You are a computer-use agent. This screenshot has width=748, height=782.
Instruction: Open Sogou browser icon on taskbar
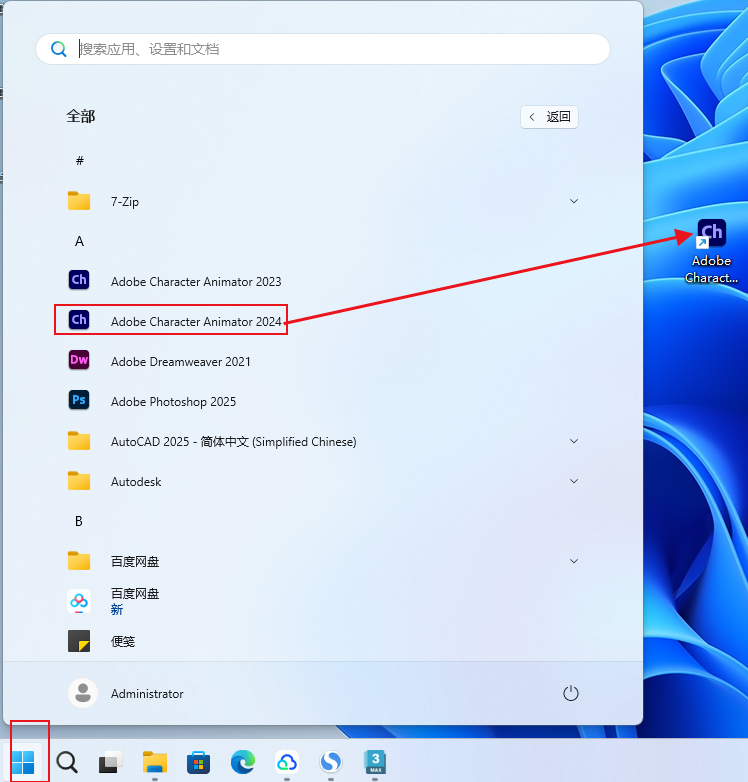(331, 762)
